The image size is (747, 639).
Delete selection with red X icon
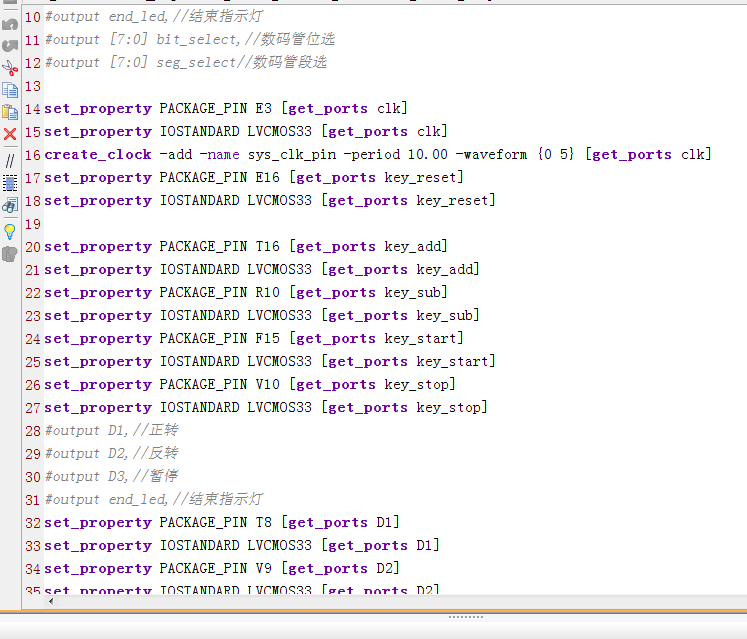pyautogui.click(x=10, y=134)
